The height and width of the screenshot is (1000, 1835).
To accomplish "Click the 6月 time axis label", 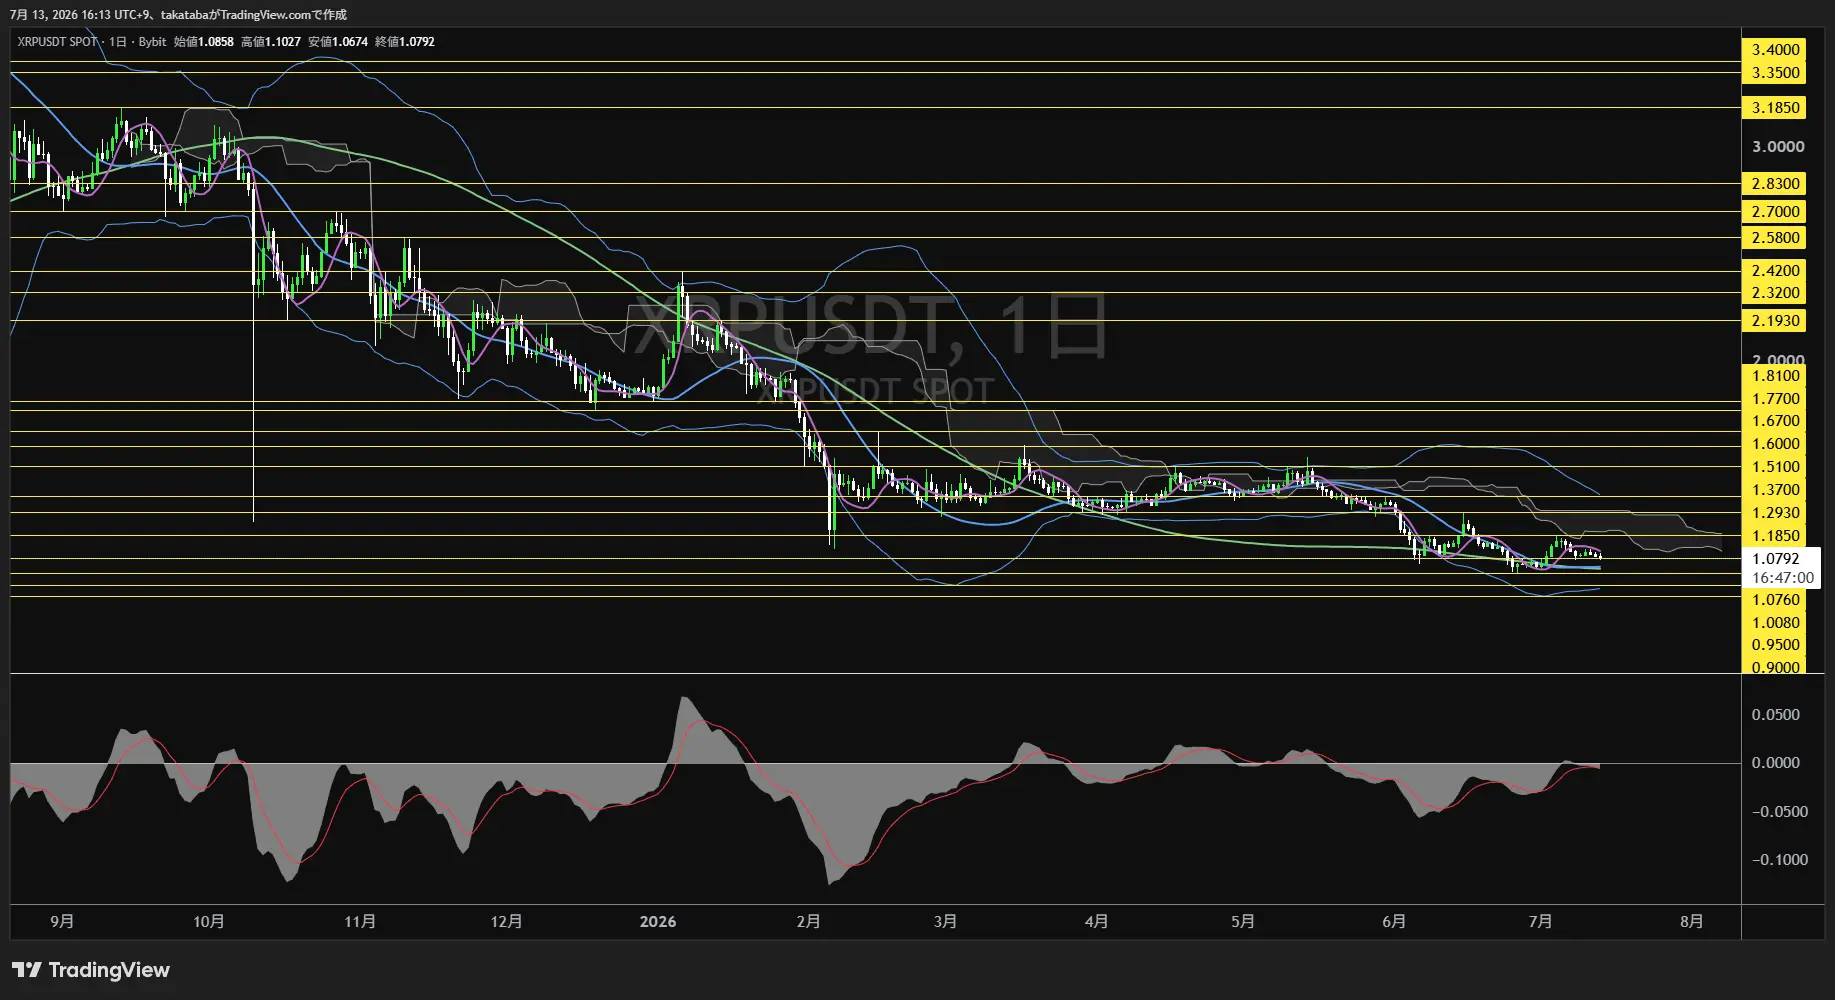I will (1394, 921).
